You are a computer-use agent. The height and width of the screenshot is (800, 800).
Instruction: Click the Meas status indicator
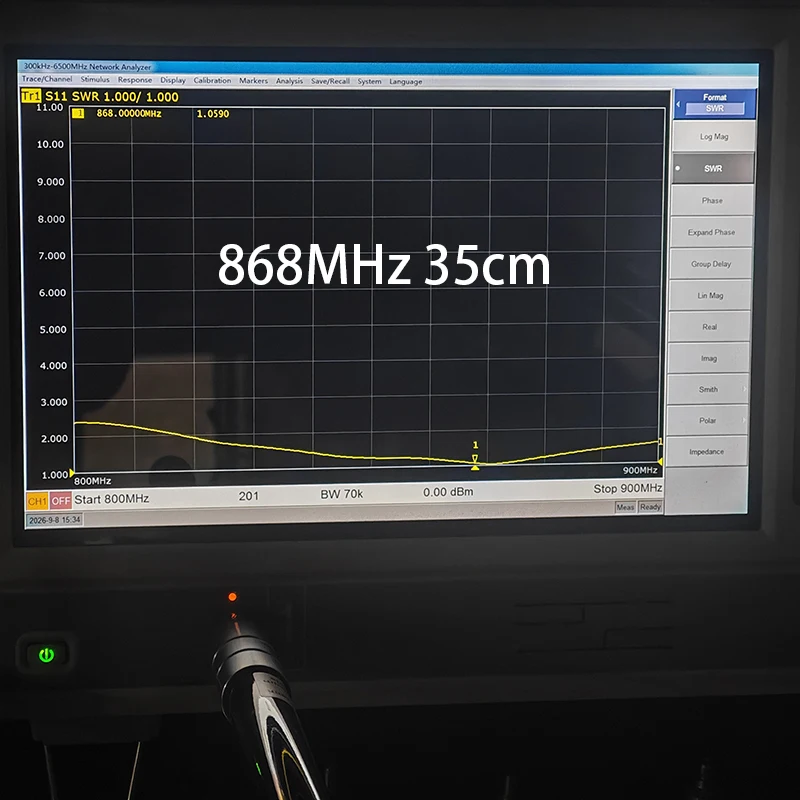pos(625,507)
